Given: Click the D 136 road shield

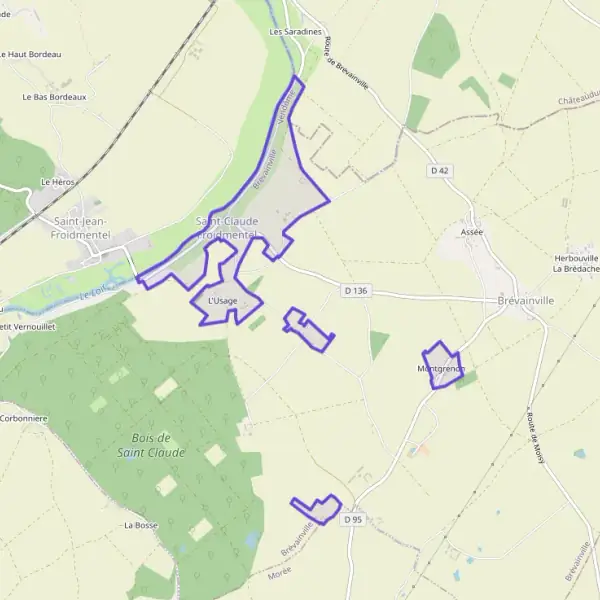Looking at the screenshot, I should coord(356,291).
